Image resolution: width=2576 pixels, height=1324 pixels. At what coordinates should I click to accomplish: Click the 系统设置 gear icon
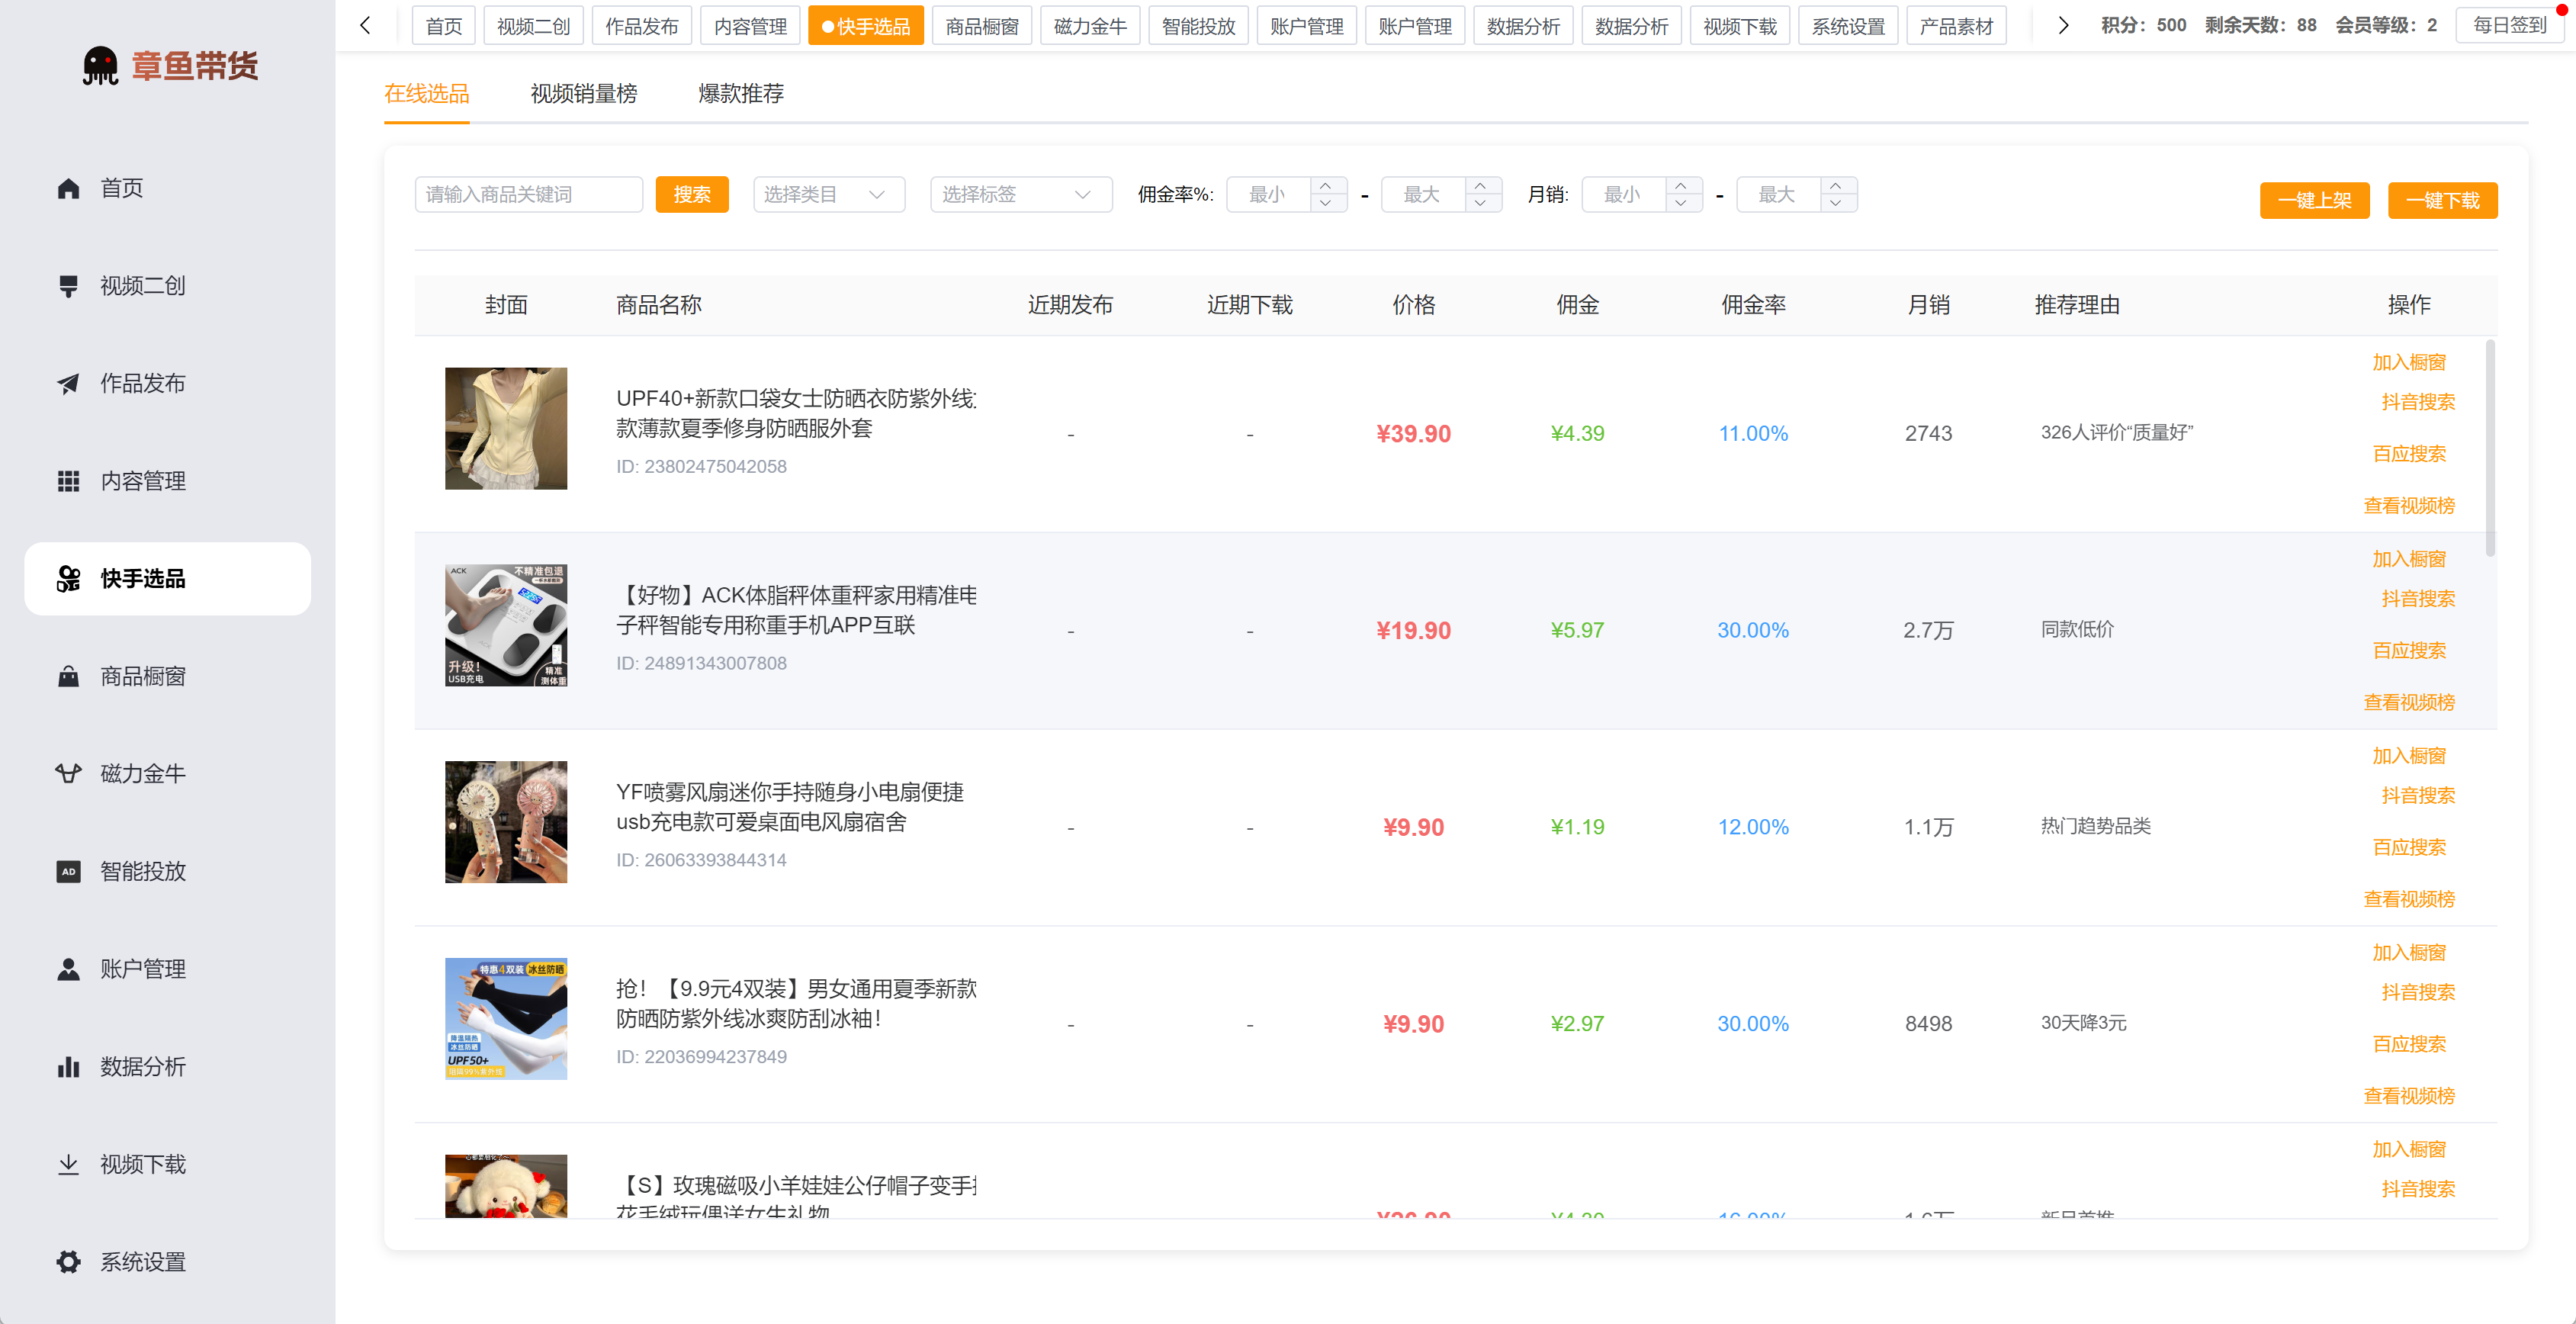68,1262
